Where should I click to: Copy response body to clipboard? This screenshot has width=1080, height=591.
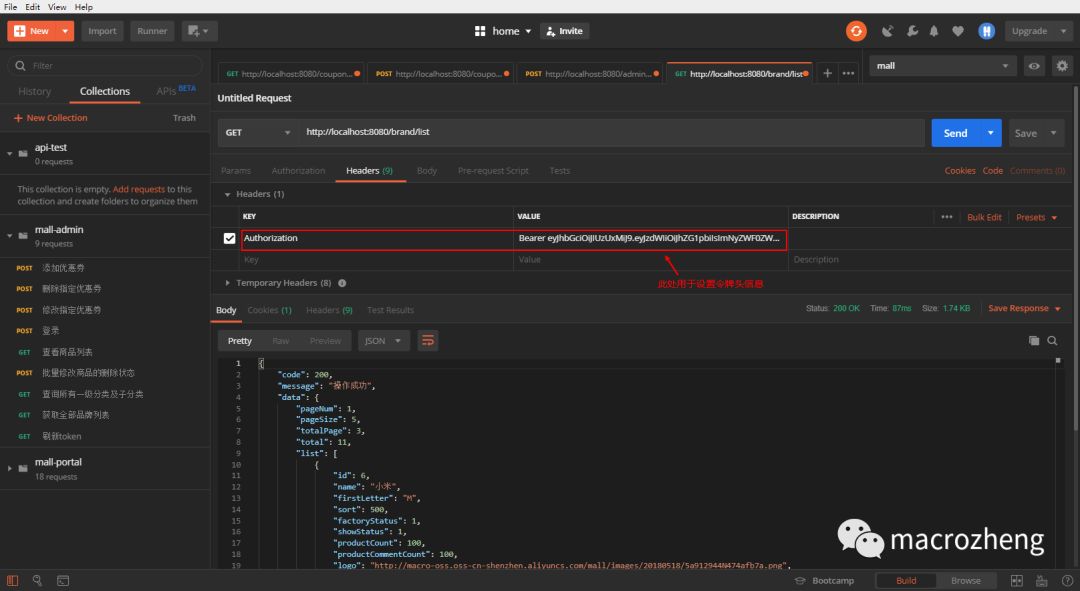click(1034, 340)
